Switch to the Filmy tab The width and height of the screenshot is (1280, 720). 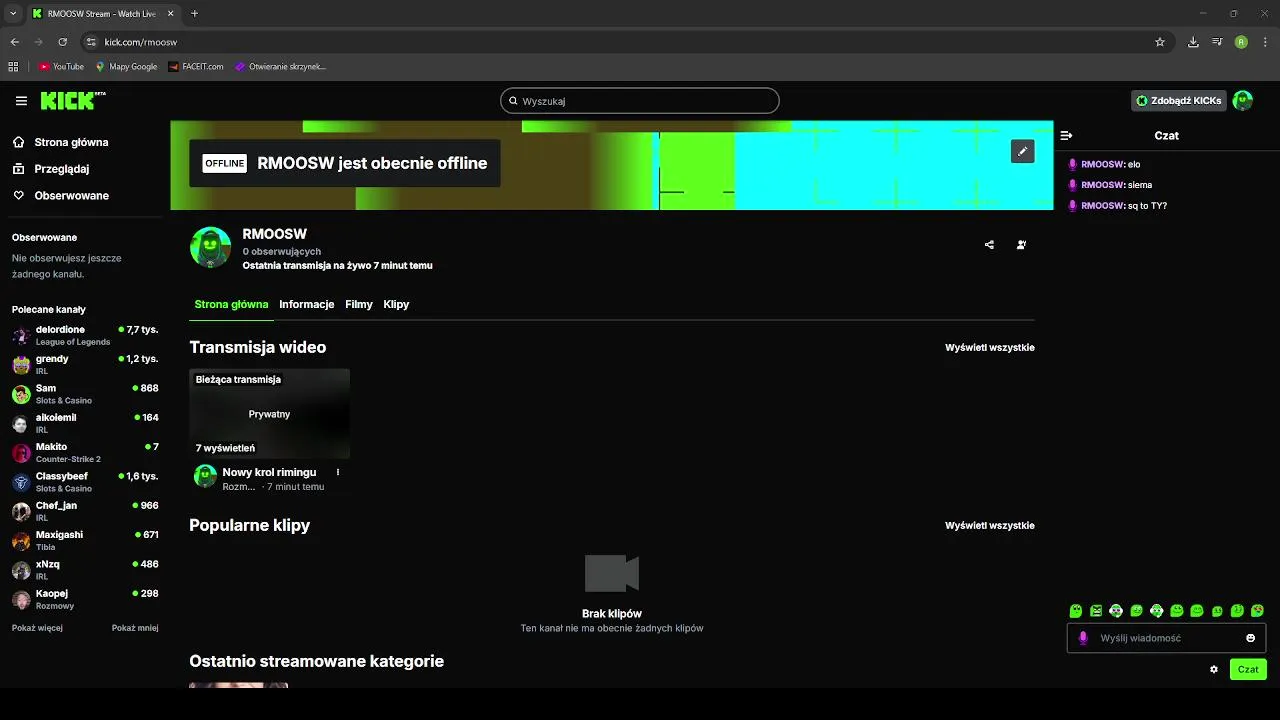tap(359, 304)
